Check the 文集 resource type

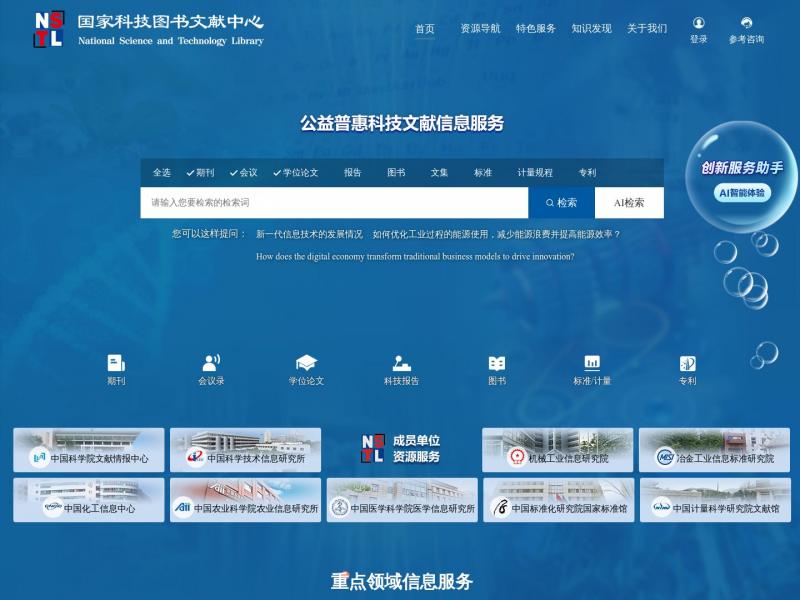click(x=439, y=172)
